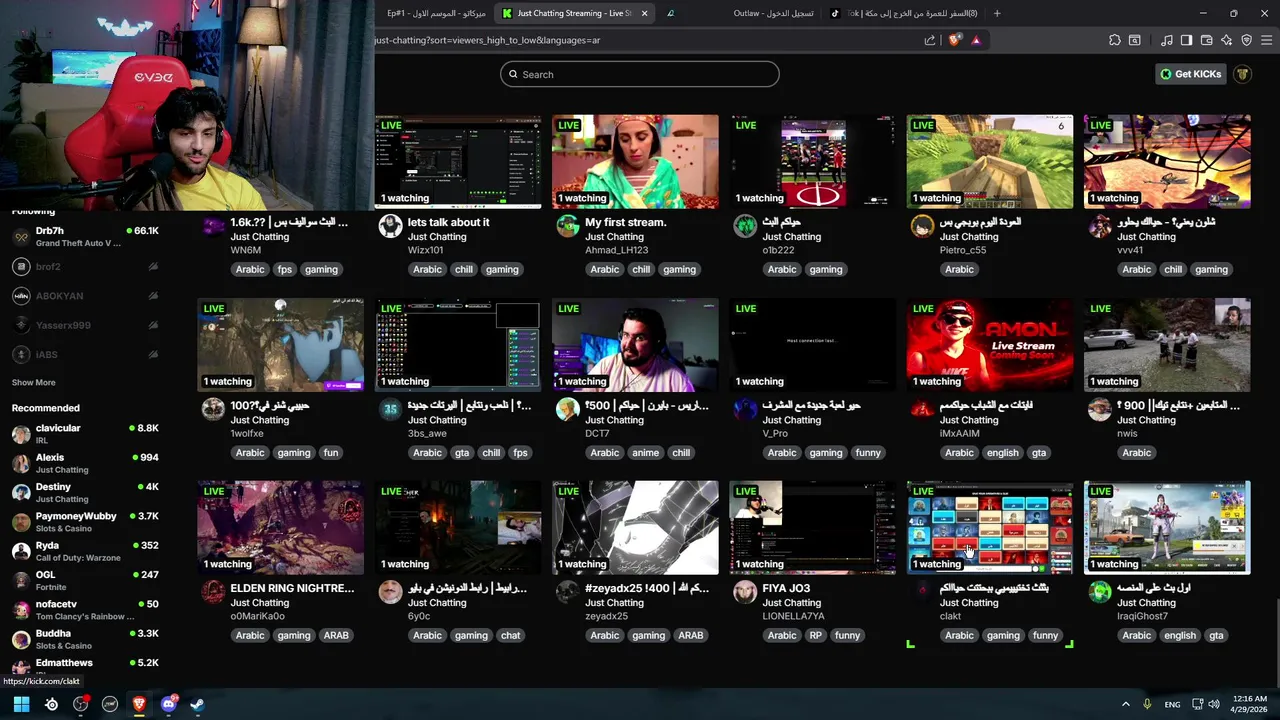The image size is (1280, 720).
Task: Open Ahmad_LH123 channel avatar
Action: (567, 226)
